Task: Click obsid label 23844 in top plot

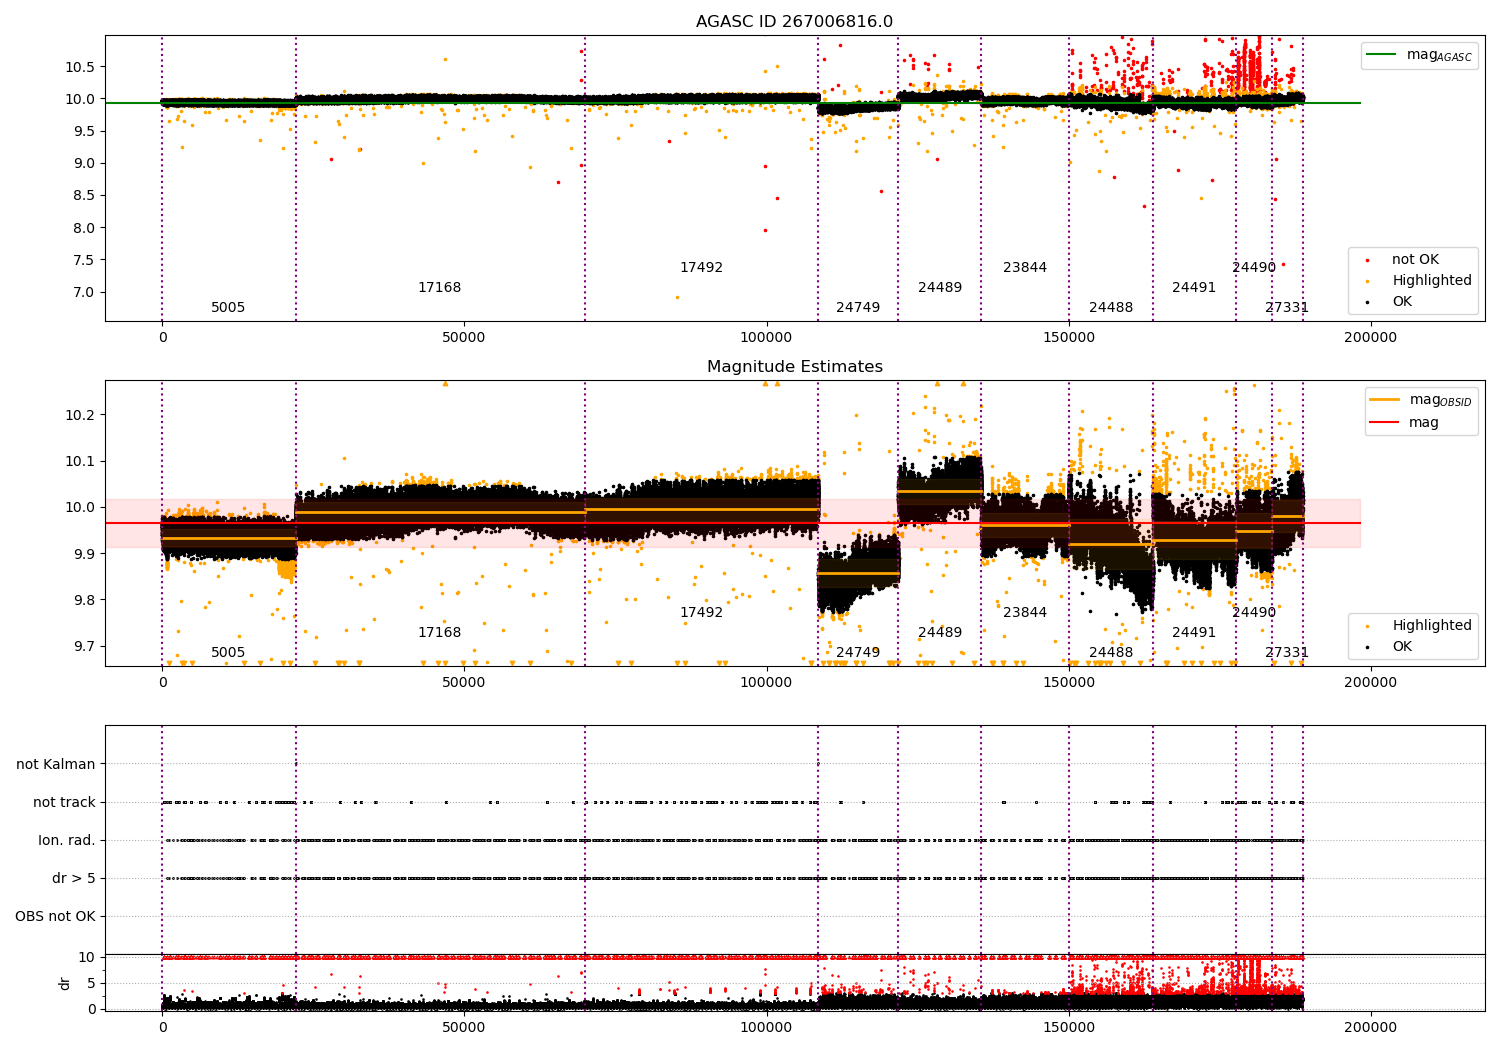Action: point(1025,267)
